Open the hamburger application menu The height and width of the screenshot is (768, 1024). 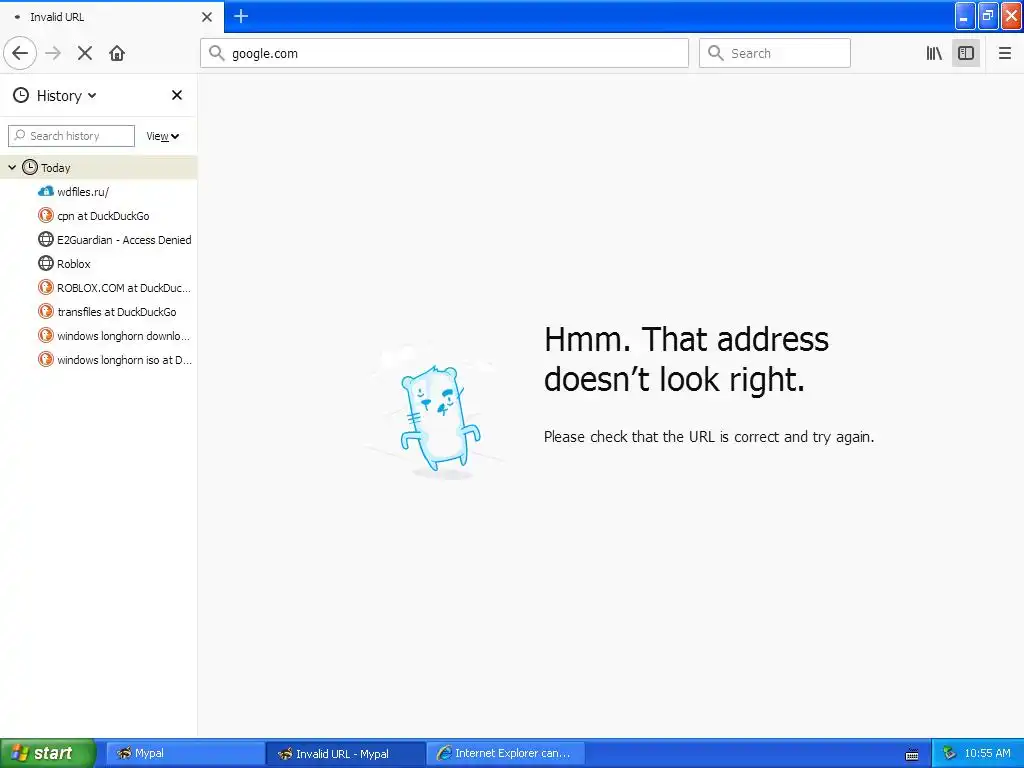point(1004,53)
